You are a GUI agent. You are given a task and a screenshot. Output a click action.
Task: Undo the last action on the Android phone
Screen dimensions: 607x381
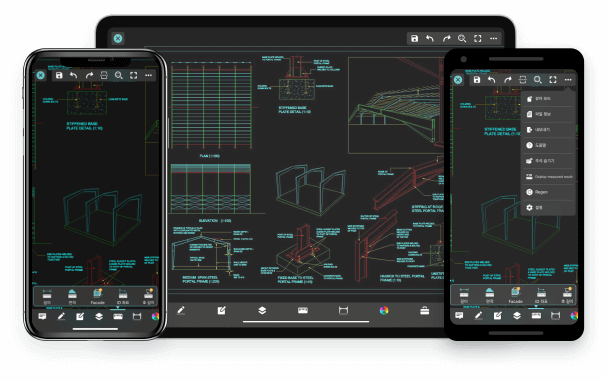tap(492, 79)
